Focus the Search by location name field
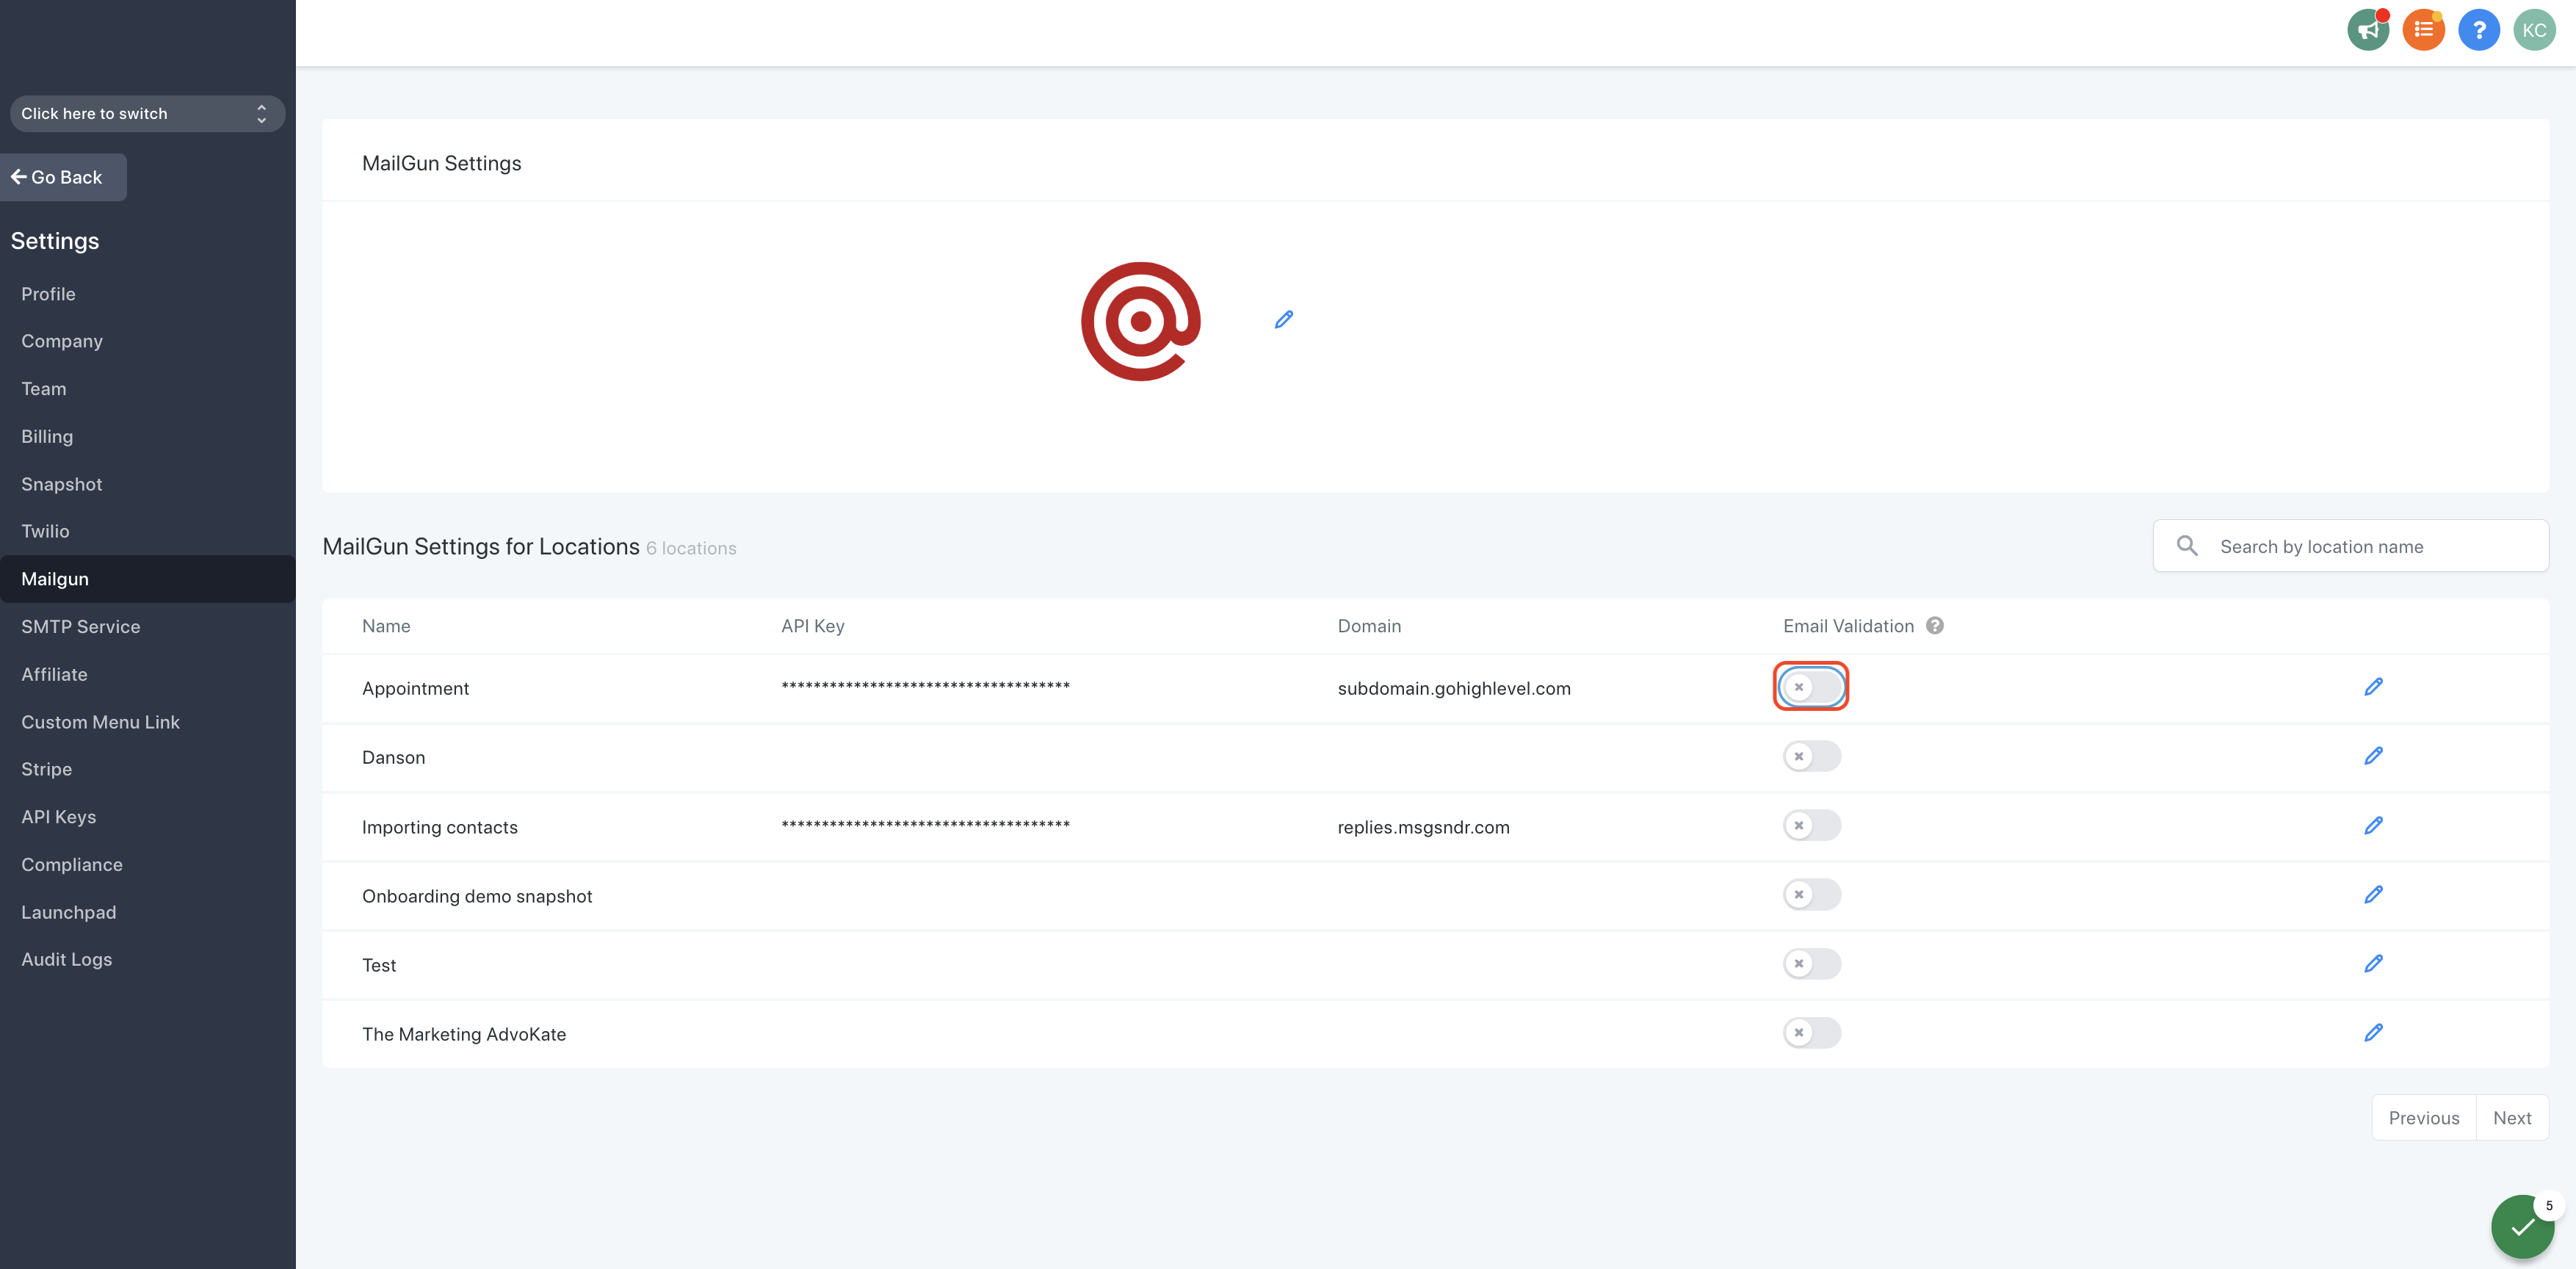Viewport: 2576px width, 1269px height. pos(2350,546)
